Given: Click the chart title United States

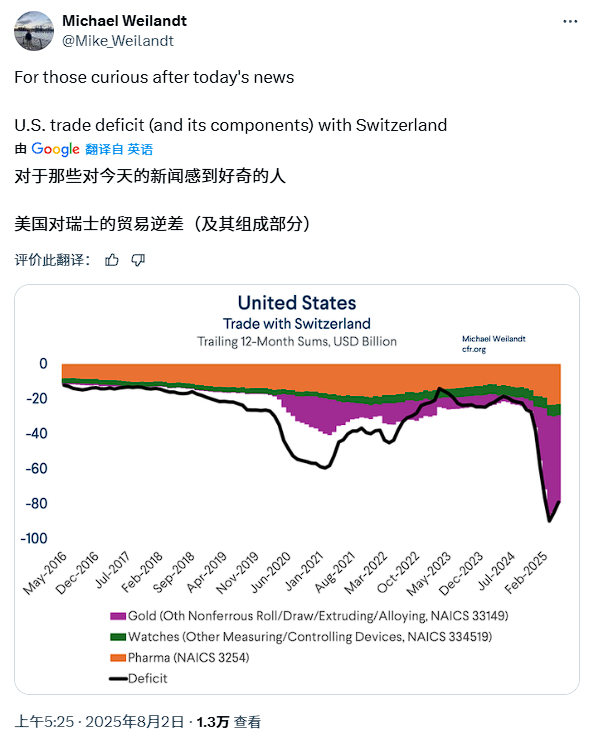Looking at the screenshot, I should (x=297, y=303).
